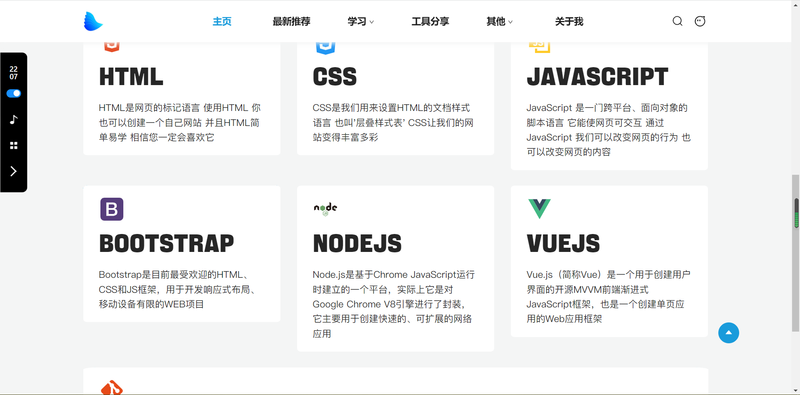Click the 22 07 clock display
Viewport: 800px width, 395px height.
(14, 73)
